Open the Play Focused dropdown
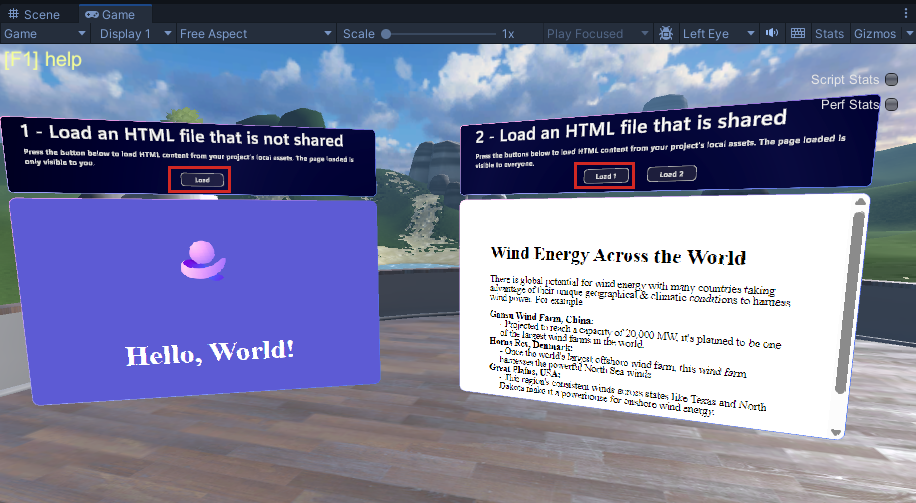The width and height of the screenshot is (916, 503). point(596,34)
